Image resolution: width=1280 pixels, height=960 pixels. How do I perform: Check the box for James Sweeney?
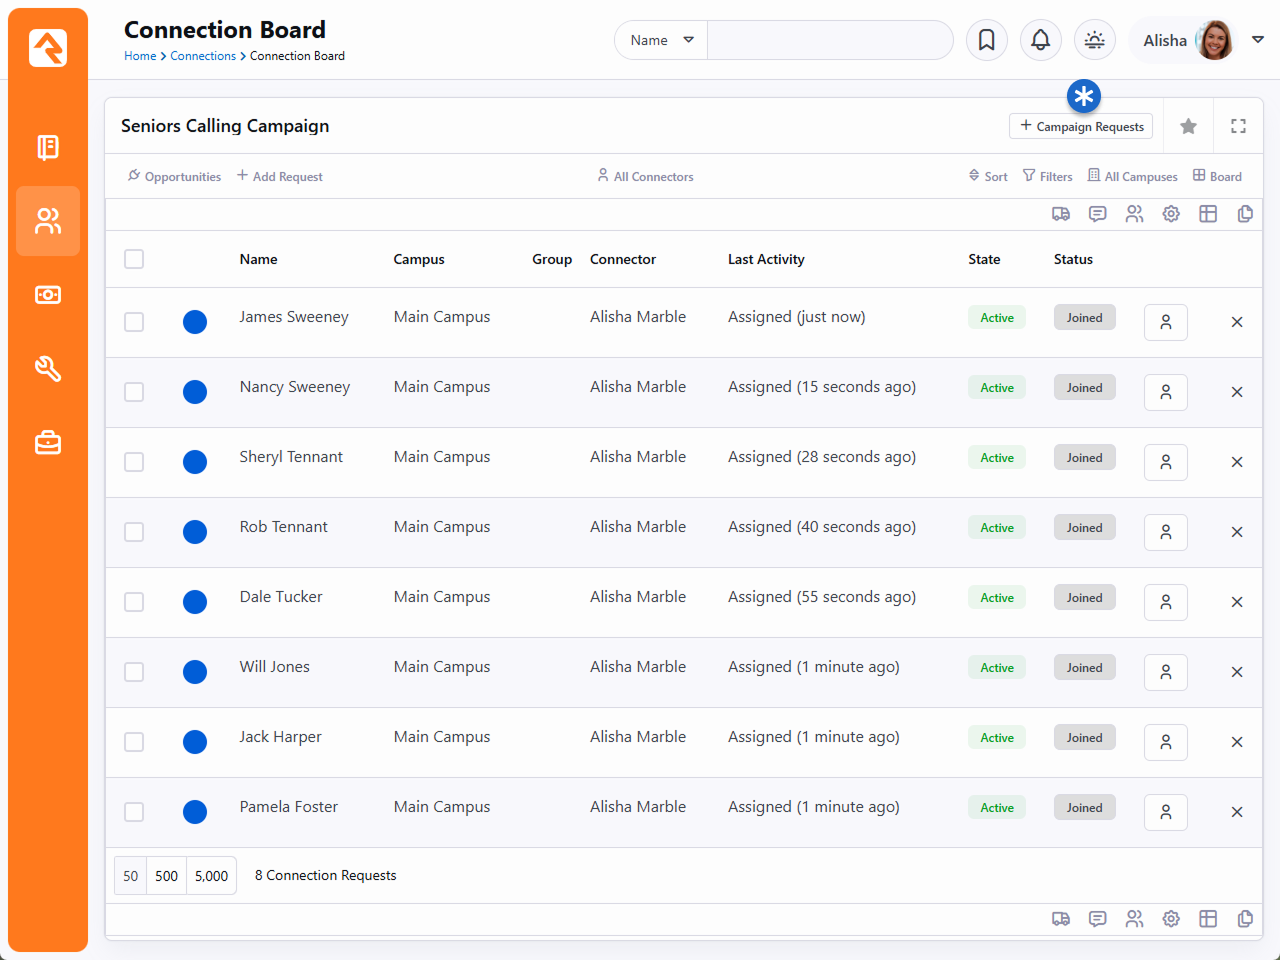[134, 322]
